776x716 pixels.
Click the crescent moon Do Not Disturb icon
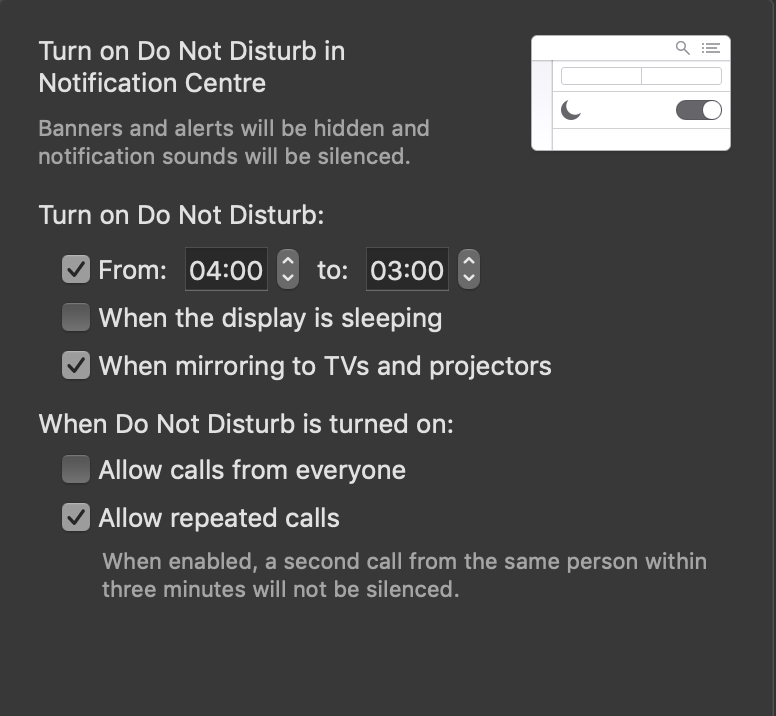[571, 110]
